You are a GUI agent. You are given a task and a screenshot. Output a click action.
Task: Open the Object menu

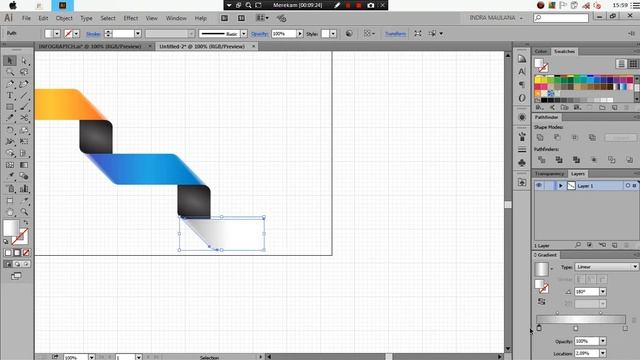tap(64, 18)
